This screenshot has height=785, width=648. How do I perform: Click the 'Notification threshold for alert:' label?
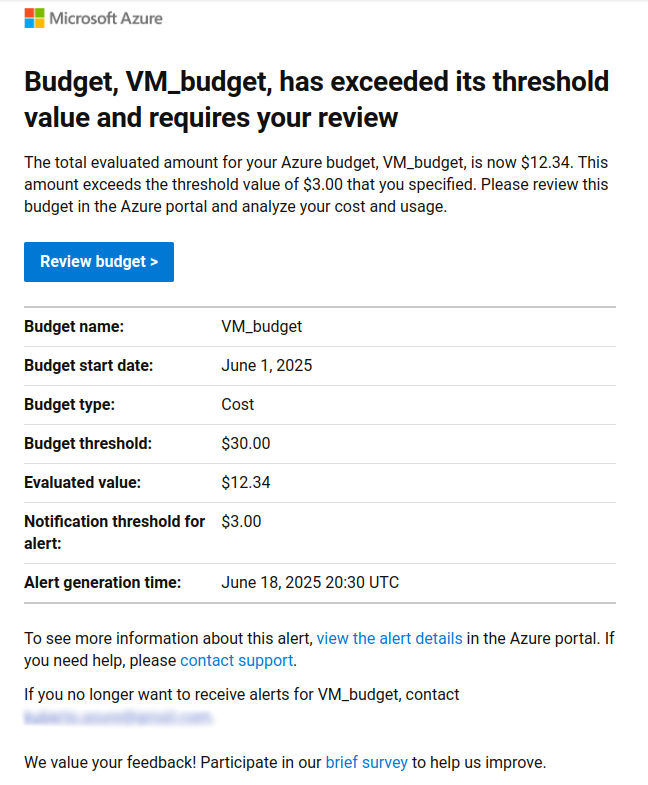coord(114,532)
